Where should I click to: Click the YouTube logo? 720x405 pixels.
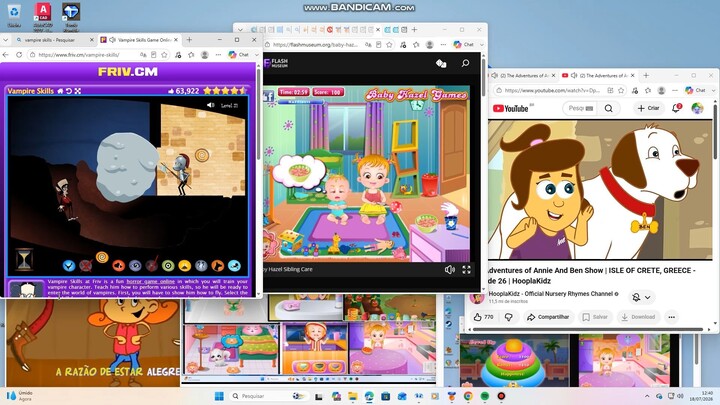[511, 108]
